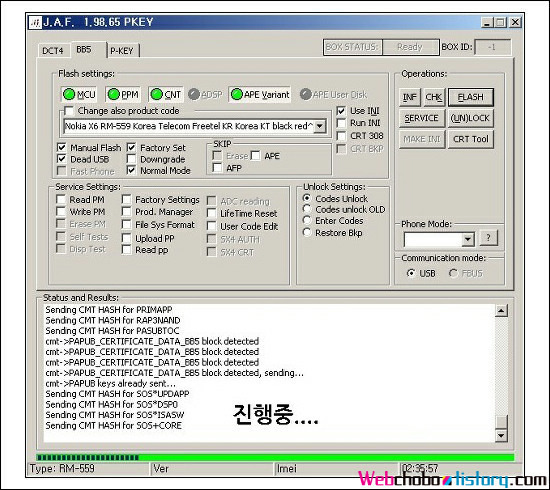
Task: Check the Factory Settings service option
Action: pos(126,200)
